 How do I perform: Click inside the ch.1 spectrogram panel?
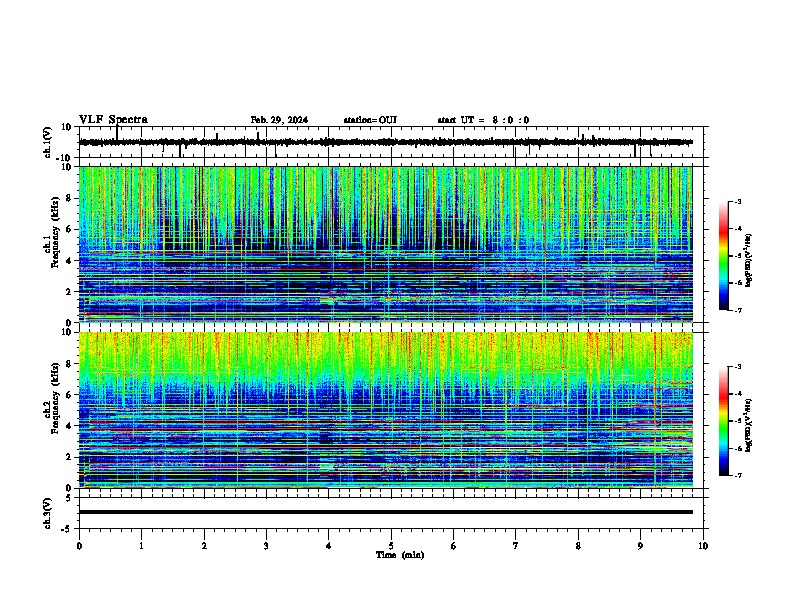386,244
